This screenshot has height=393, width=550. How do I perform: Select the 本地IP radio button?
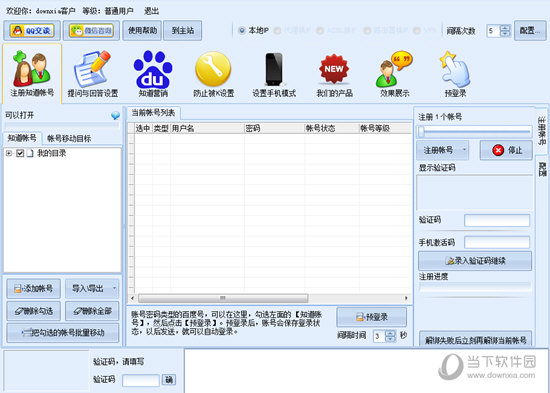[x=242, y=31]
